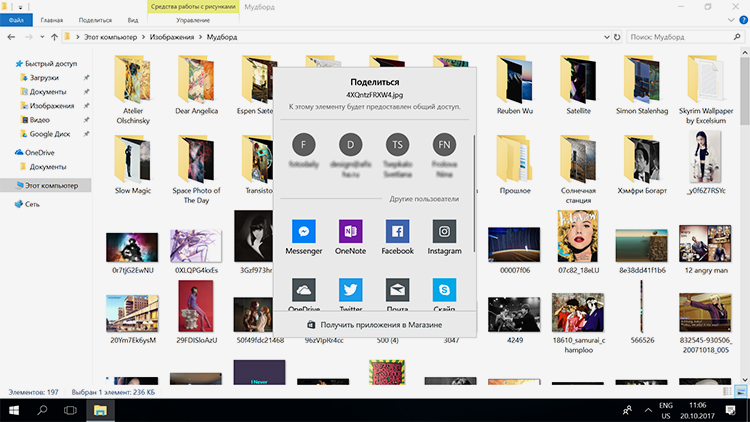Share via OneDrive app icon
This screenshot has width=750, height=422.
[x=304, y=290]
